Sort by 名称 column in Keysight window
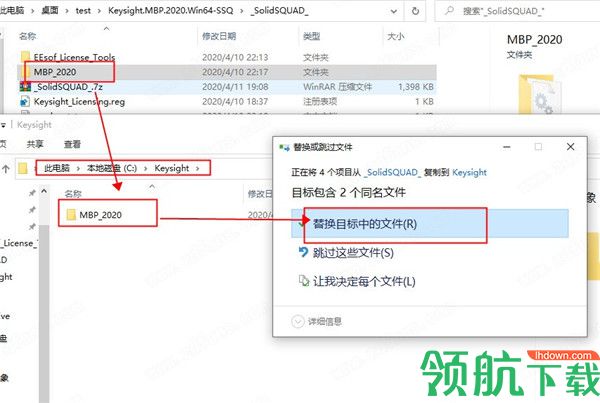The height and width of the screenshot is (403, 600). [x=73, y=194]
